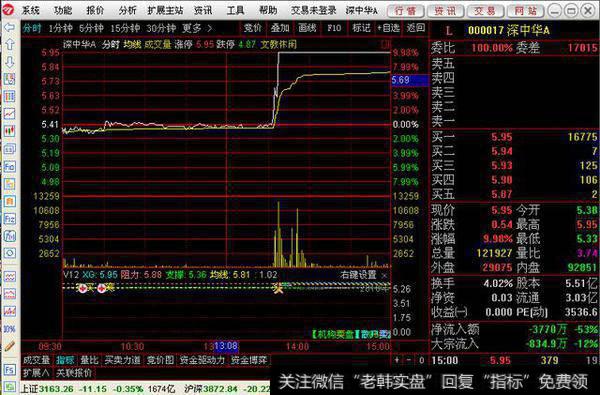The width and height of the screenshot is (600, 395).
Task: Select the 资金驱动力 bottom tab
Action: [x=202, y=360]
